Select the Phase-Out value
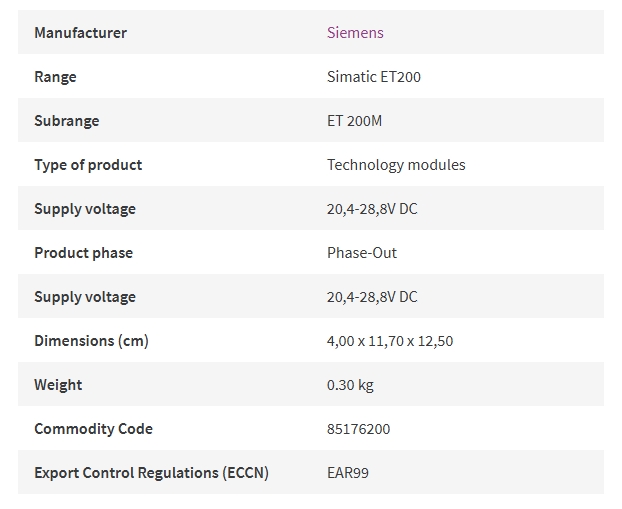The width and height of the screenshot is (622, 509). (362, 253)
